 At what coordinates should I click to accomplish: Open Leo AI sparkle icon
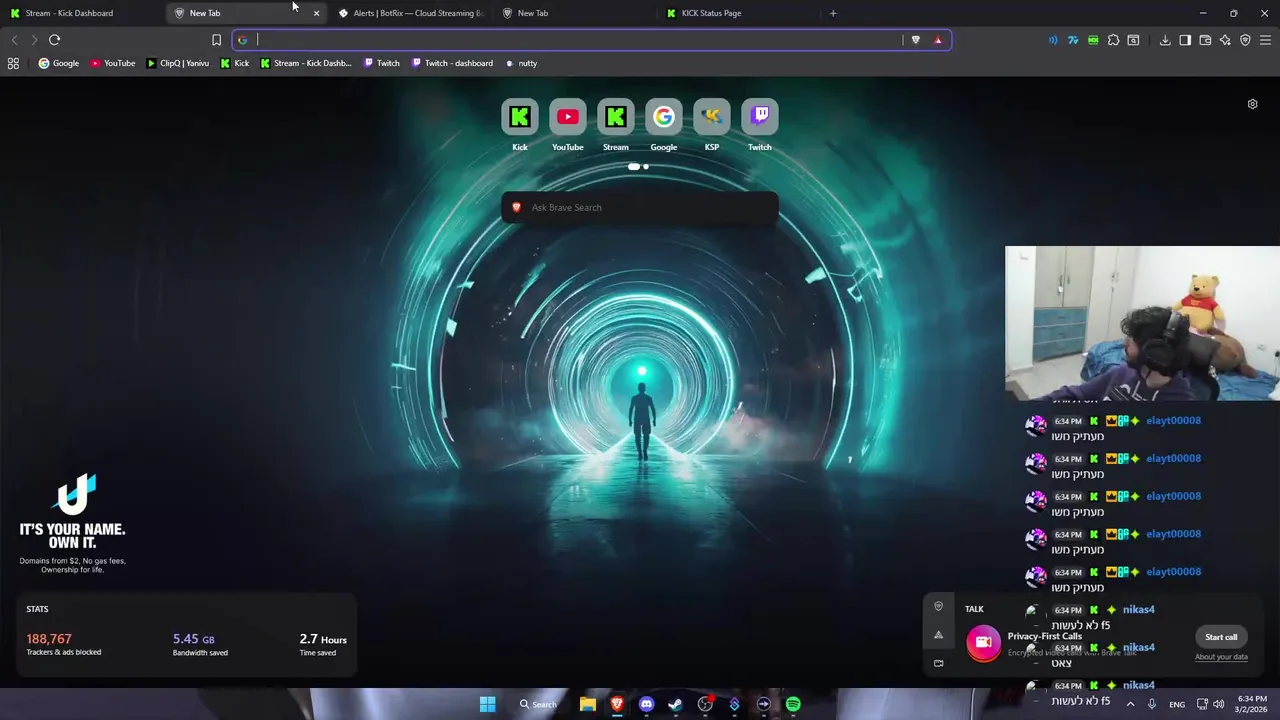1225,40
